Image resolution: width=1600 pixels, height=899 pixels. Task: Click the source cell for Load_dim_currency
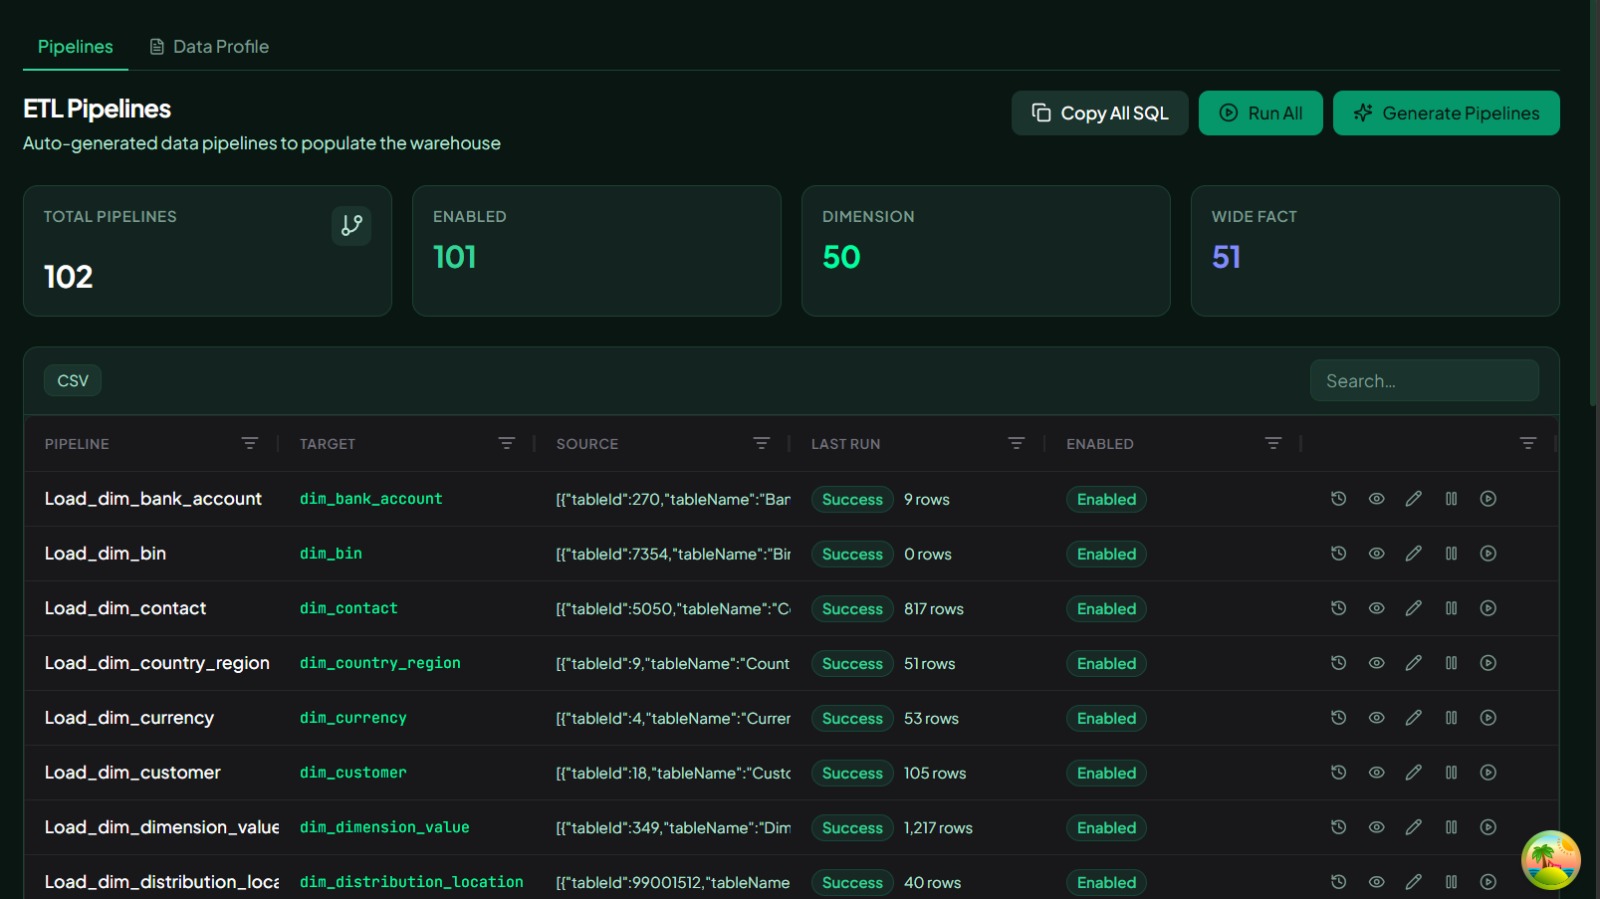click(673, 718)
